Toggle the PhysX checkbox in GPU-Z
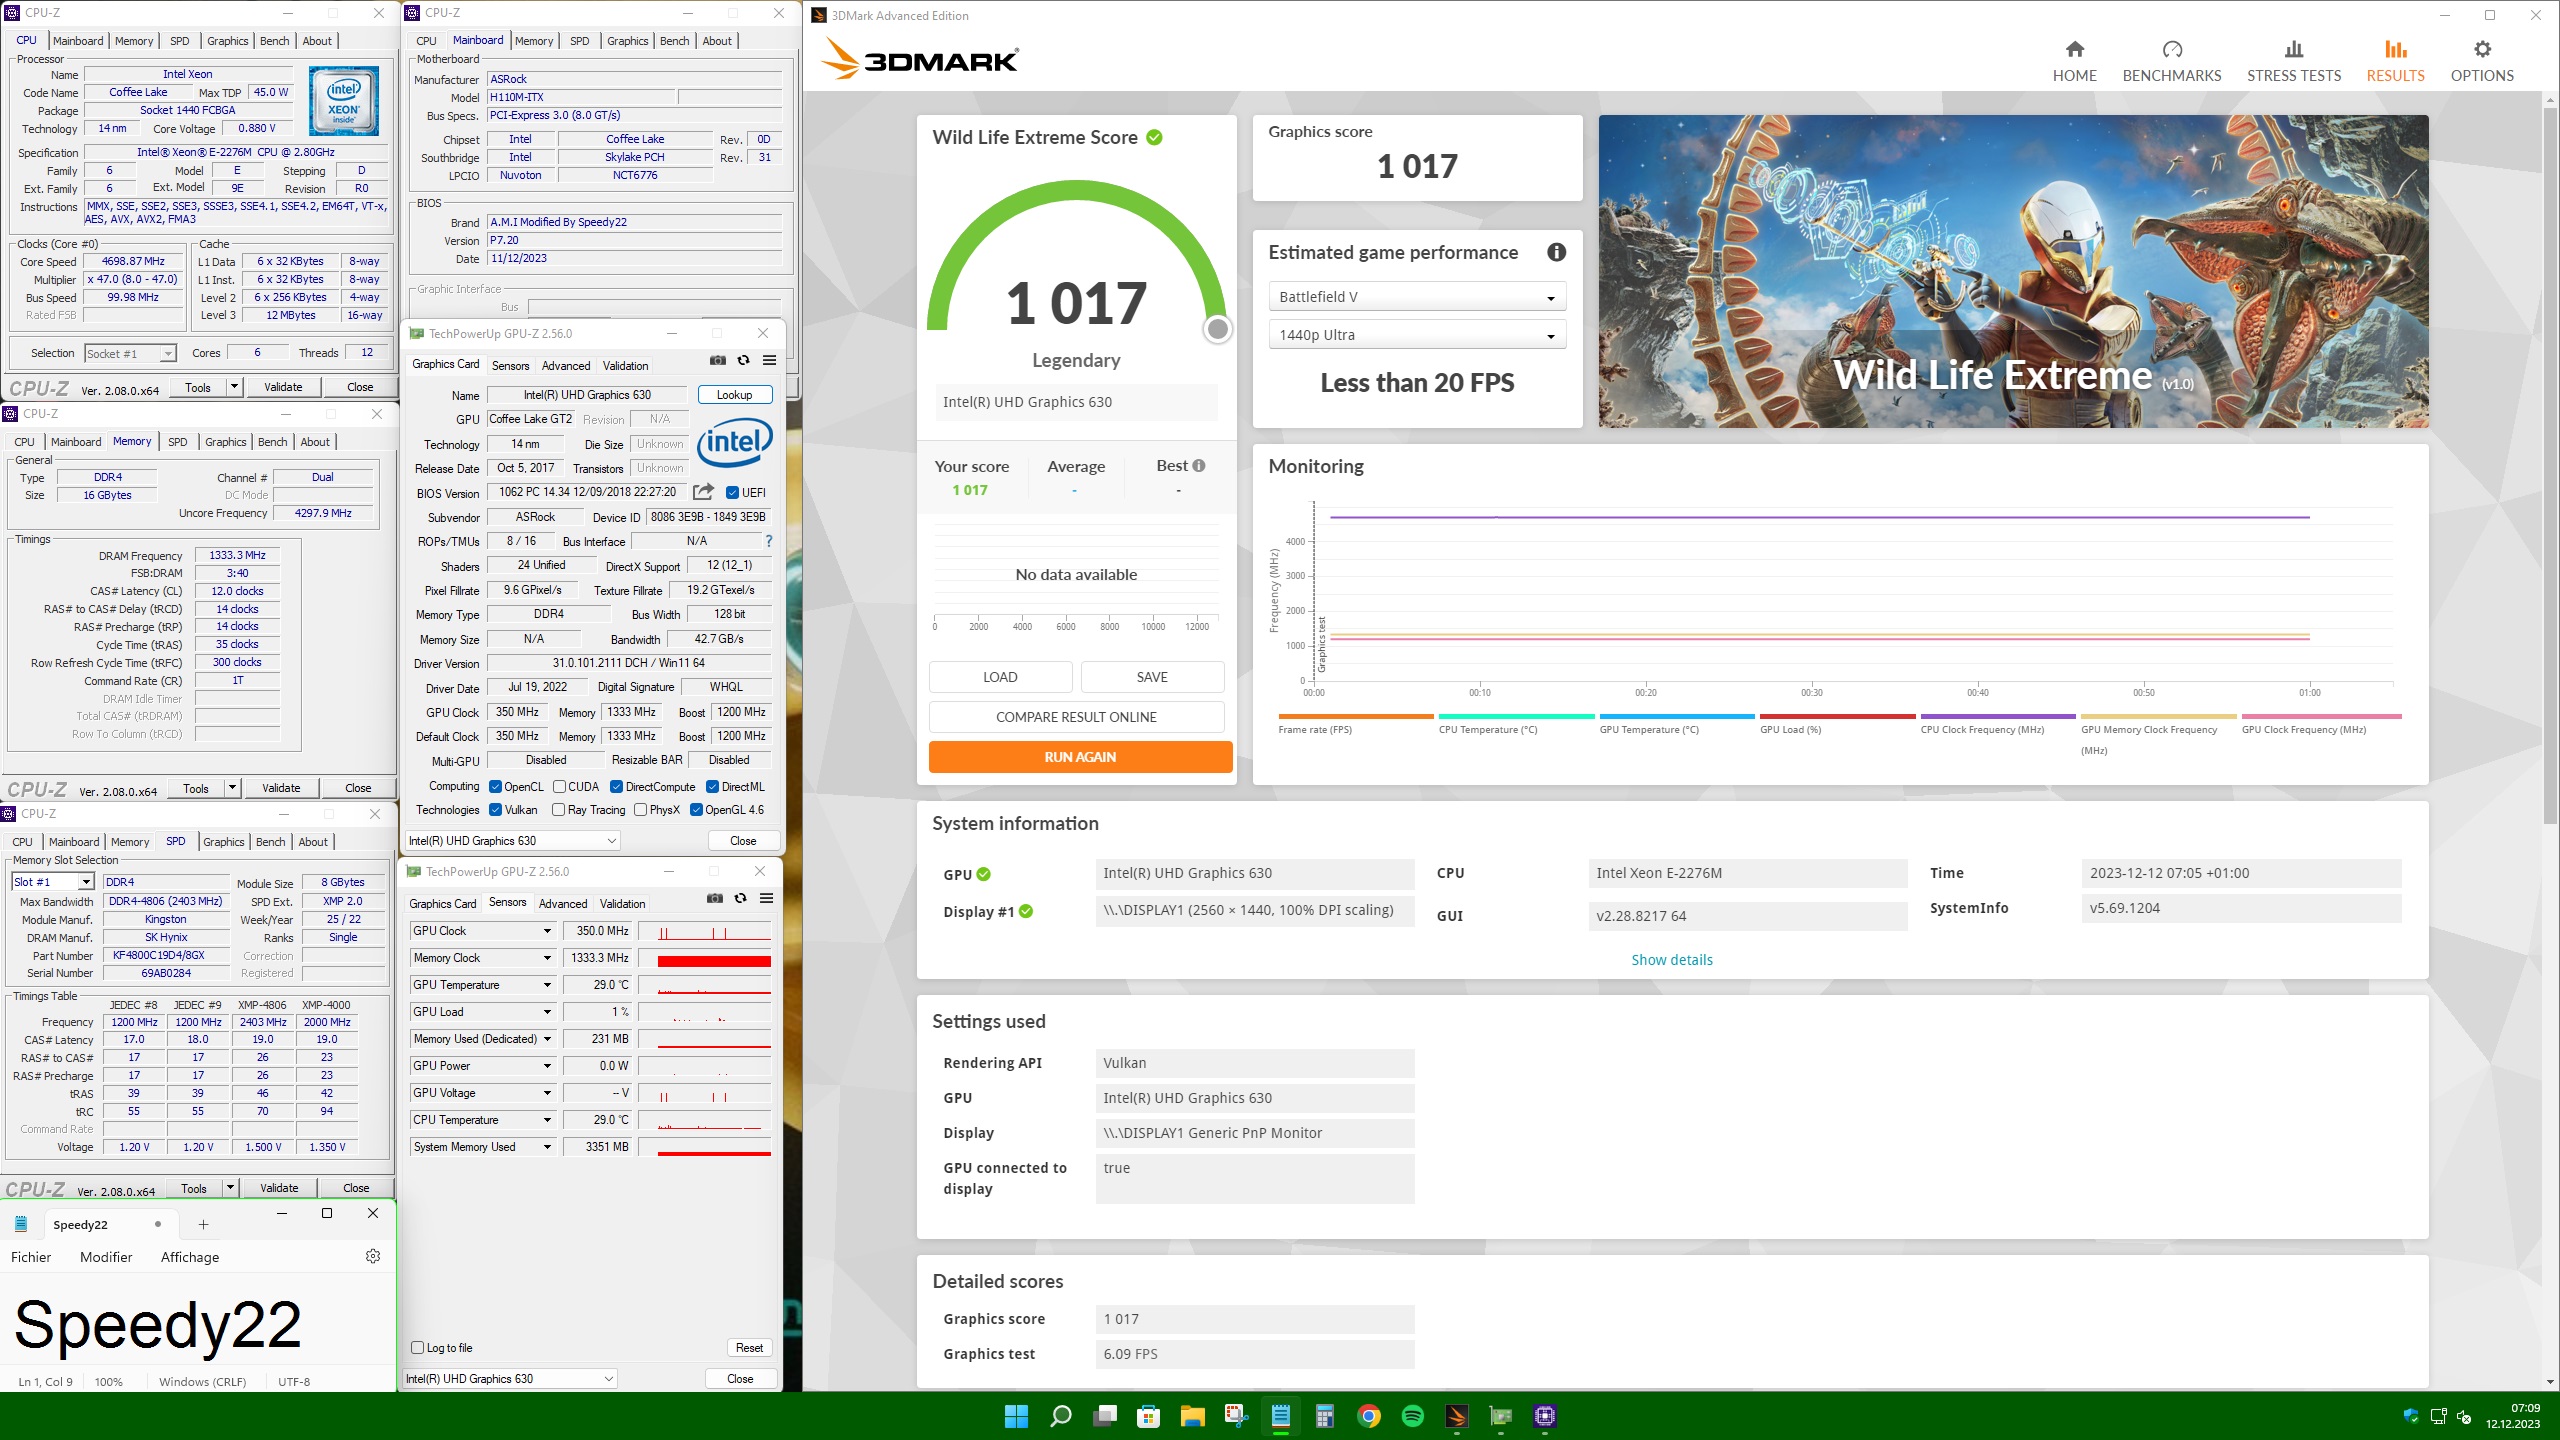The height and width of the screenshot is (1440, 2560). [640, 810]
